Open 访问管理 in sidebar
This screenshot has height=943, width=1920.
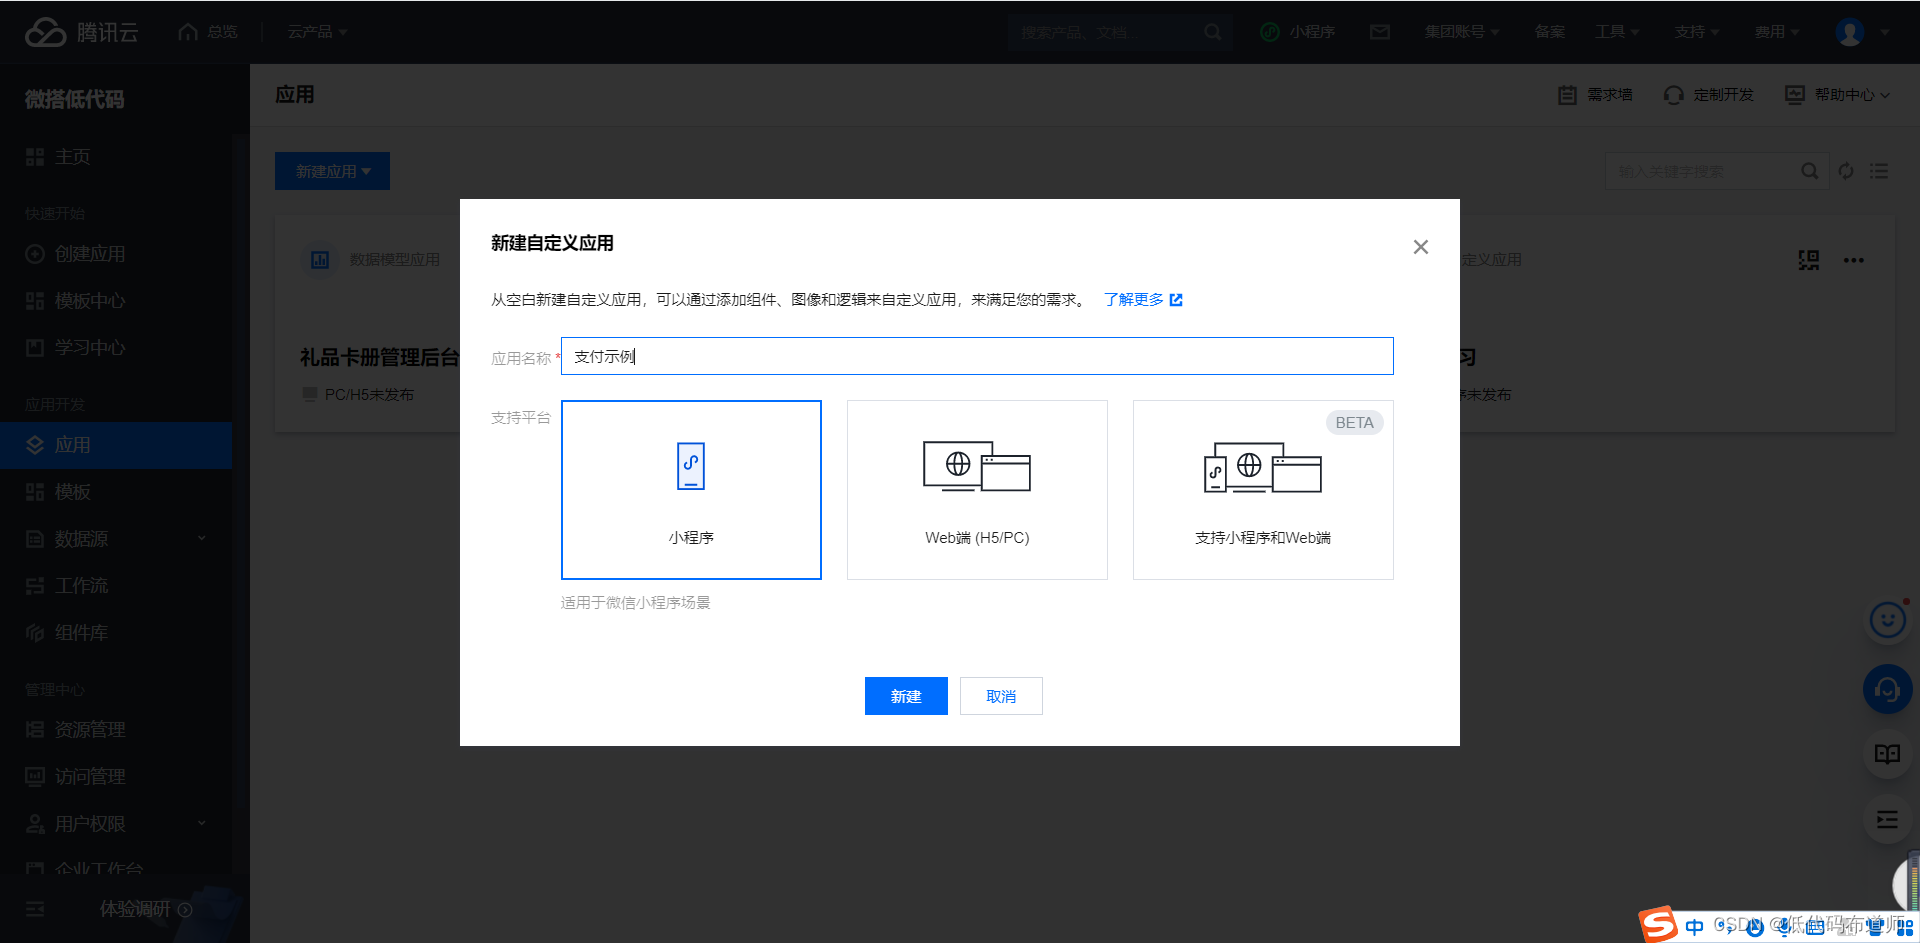pyautogui.click(x=116, y=777)
